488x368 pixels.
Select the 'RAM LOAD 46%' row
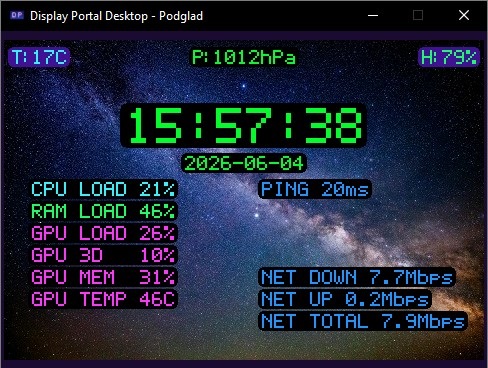pos(103,211)
